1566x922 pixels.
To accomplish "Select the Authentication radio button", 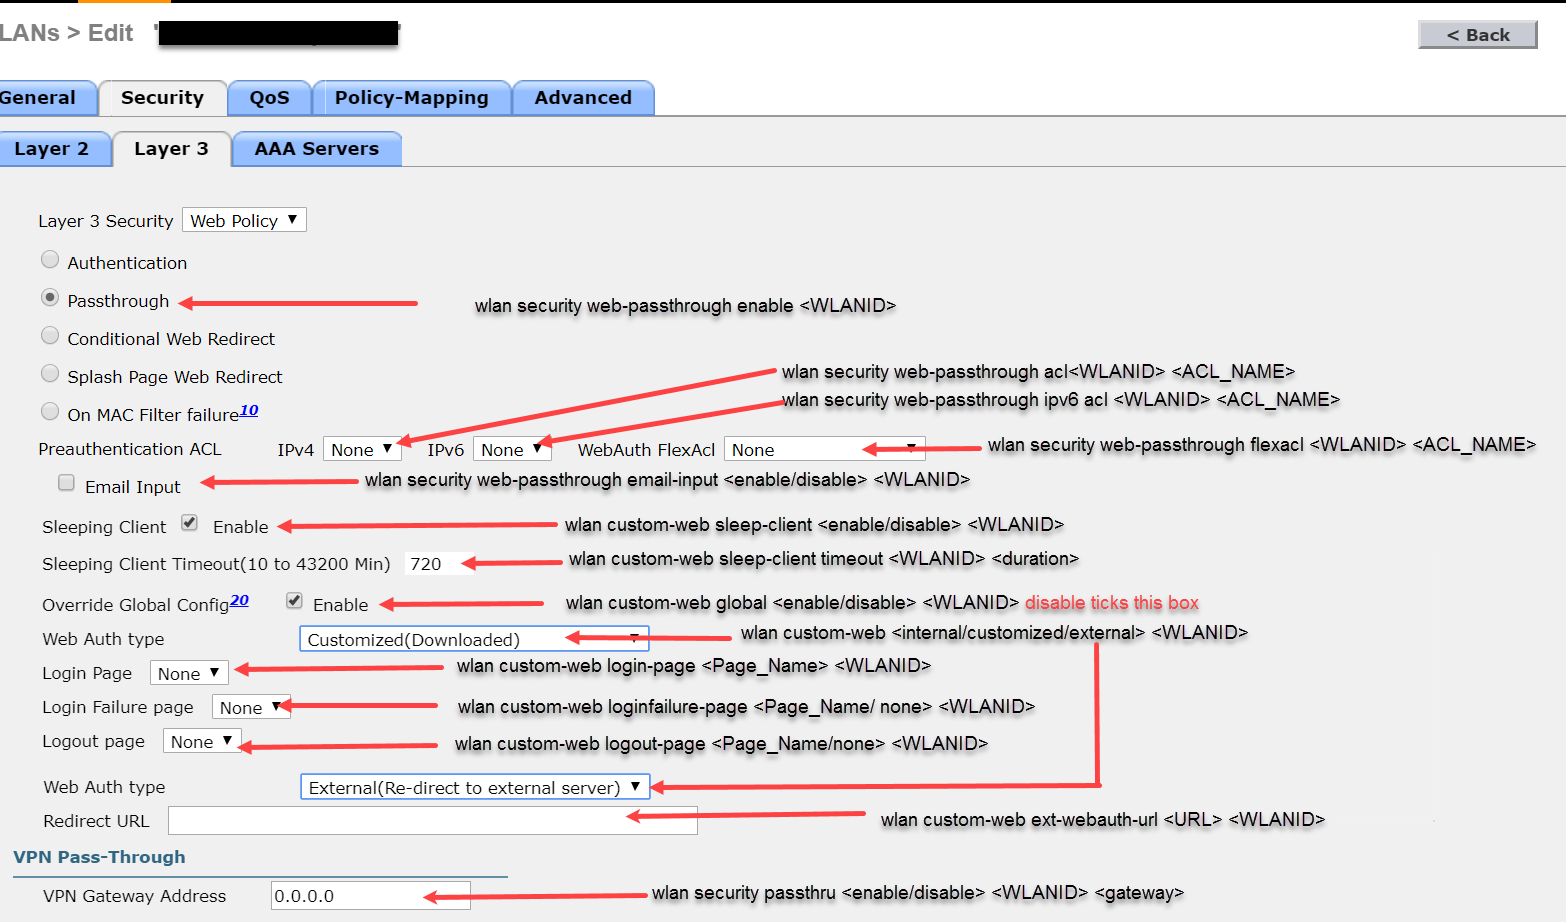I will click(x=50, y=260).
